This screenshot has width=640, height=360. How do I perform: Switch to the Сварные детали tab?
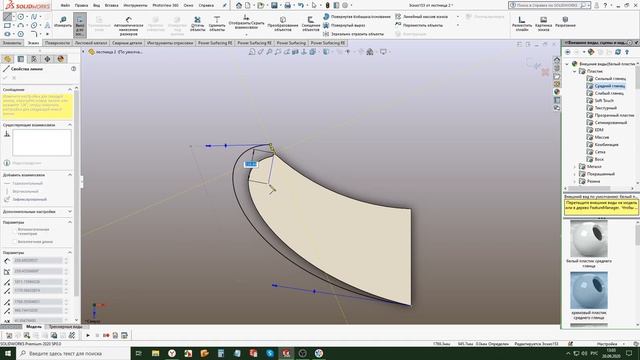127,43
